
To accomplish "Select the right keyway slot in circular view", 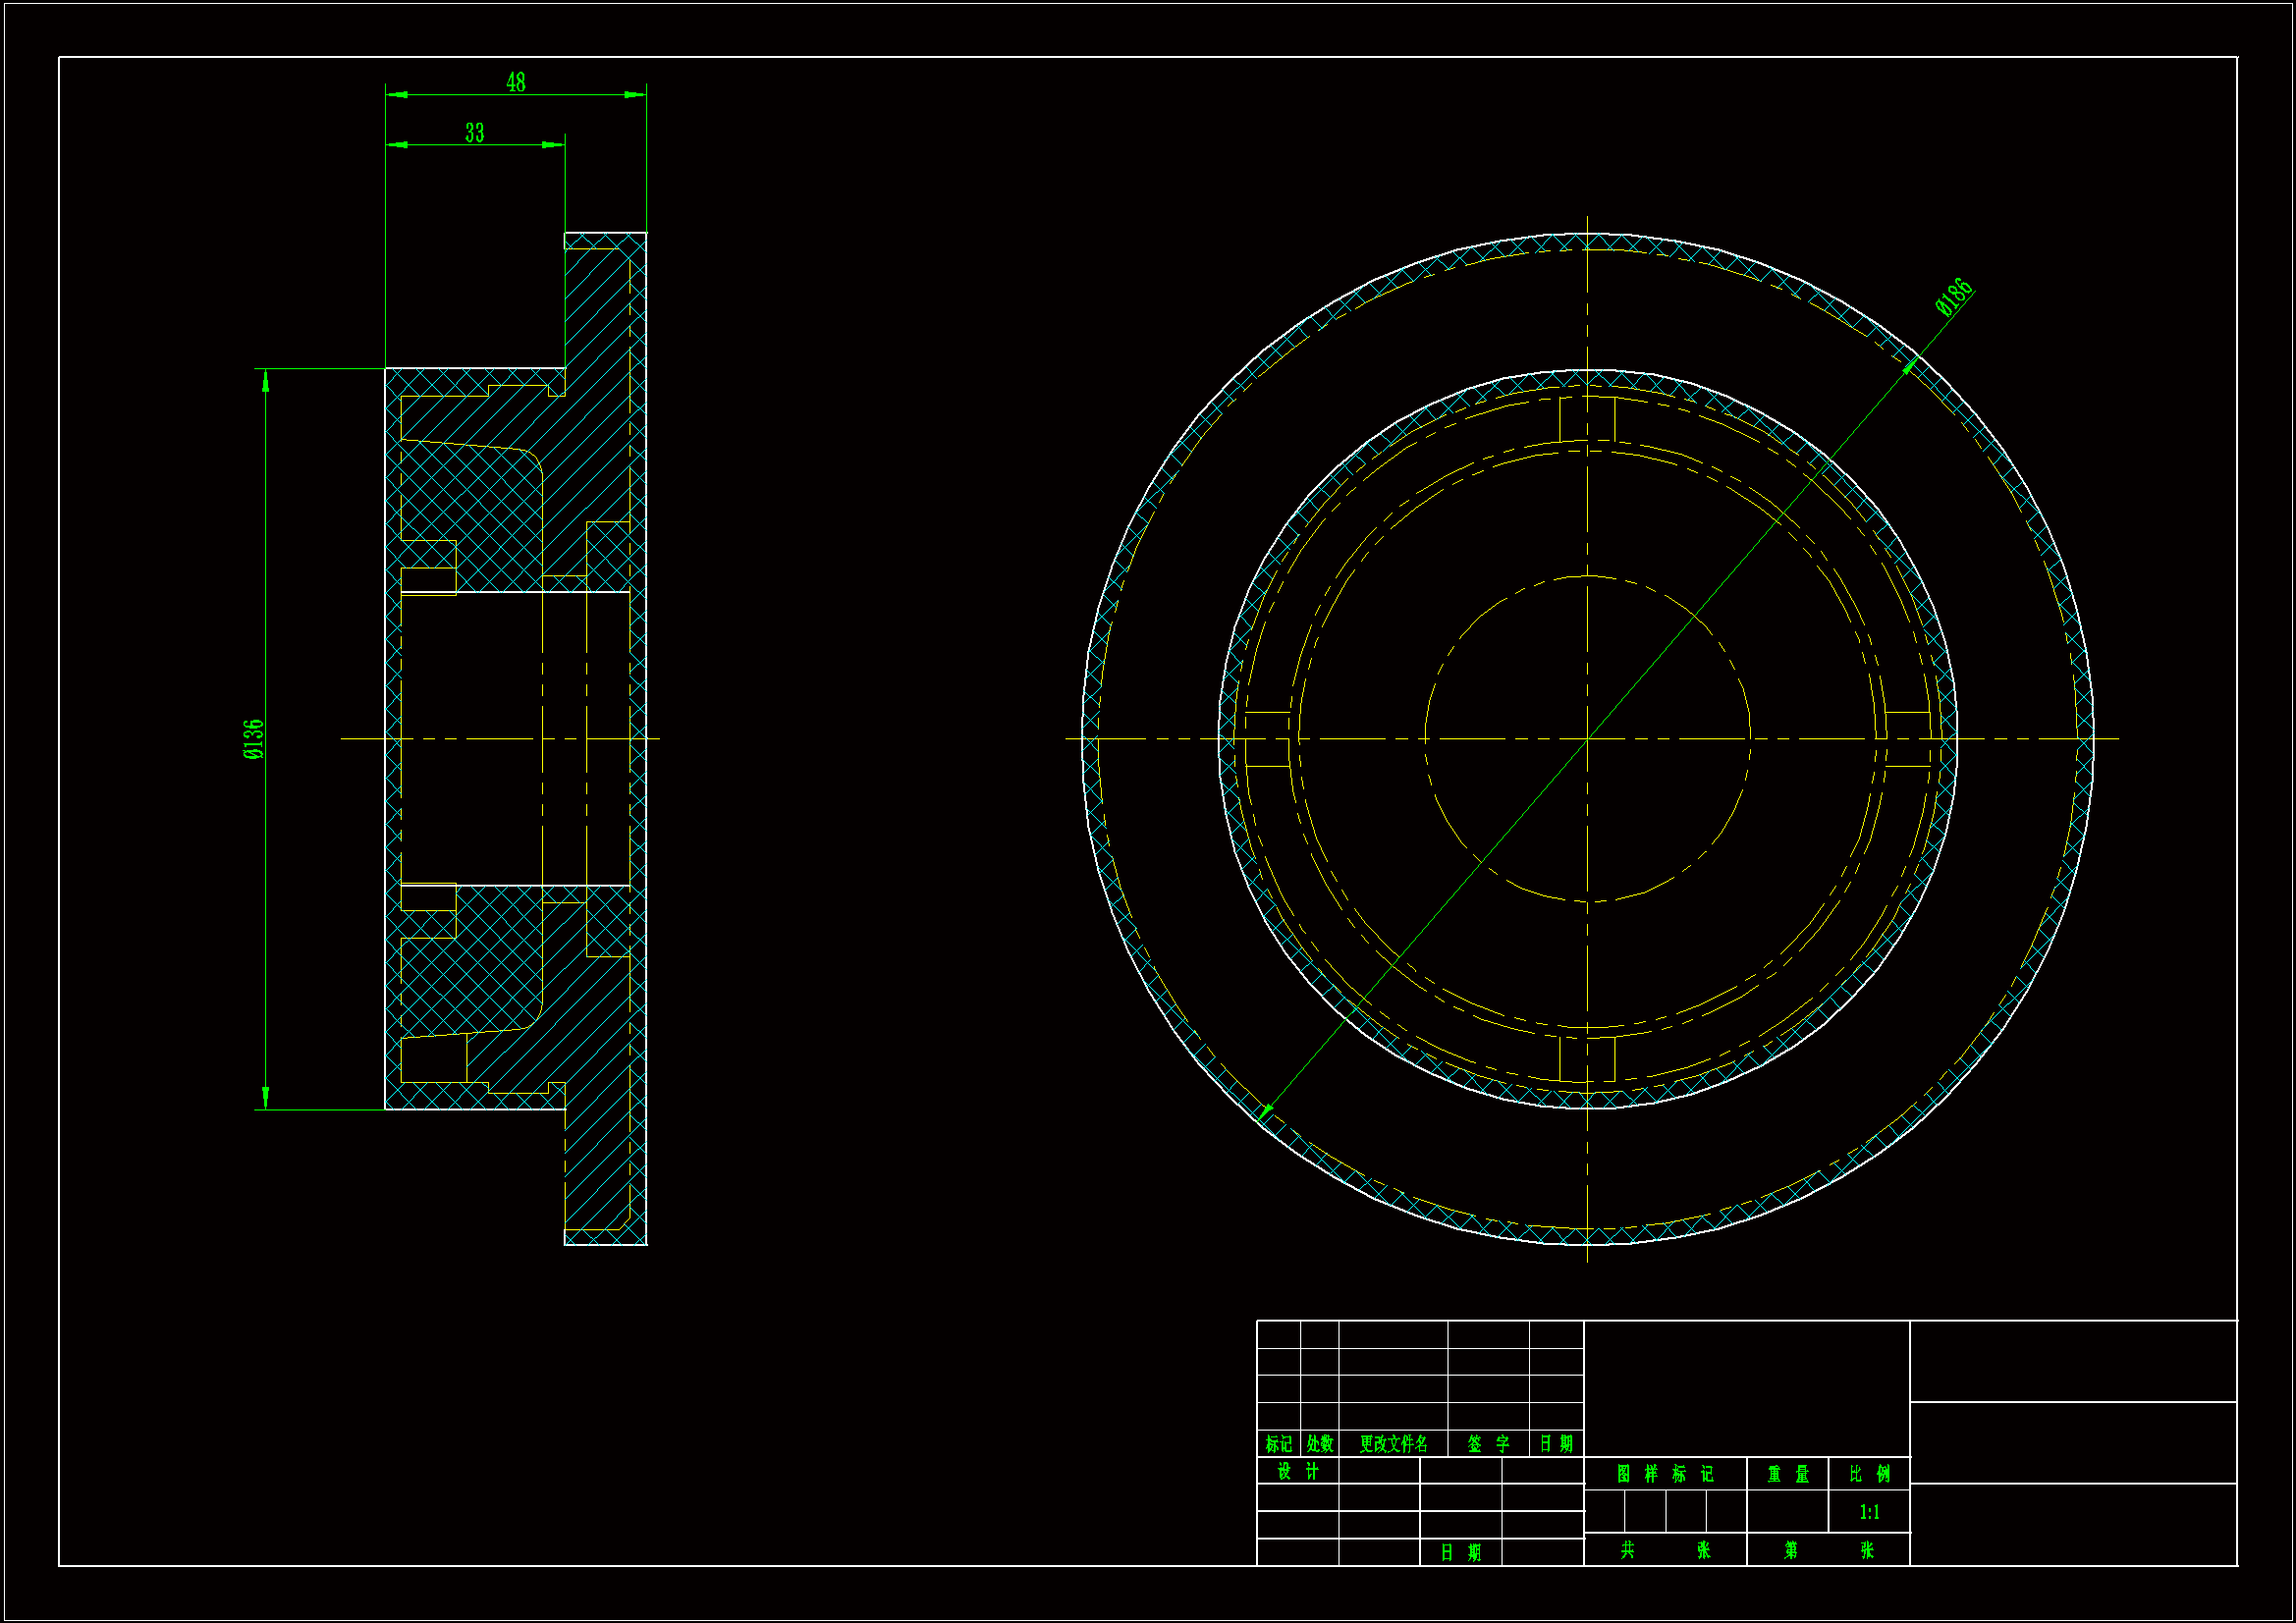I will [x=1907, y=739].
